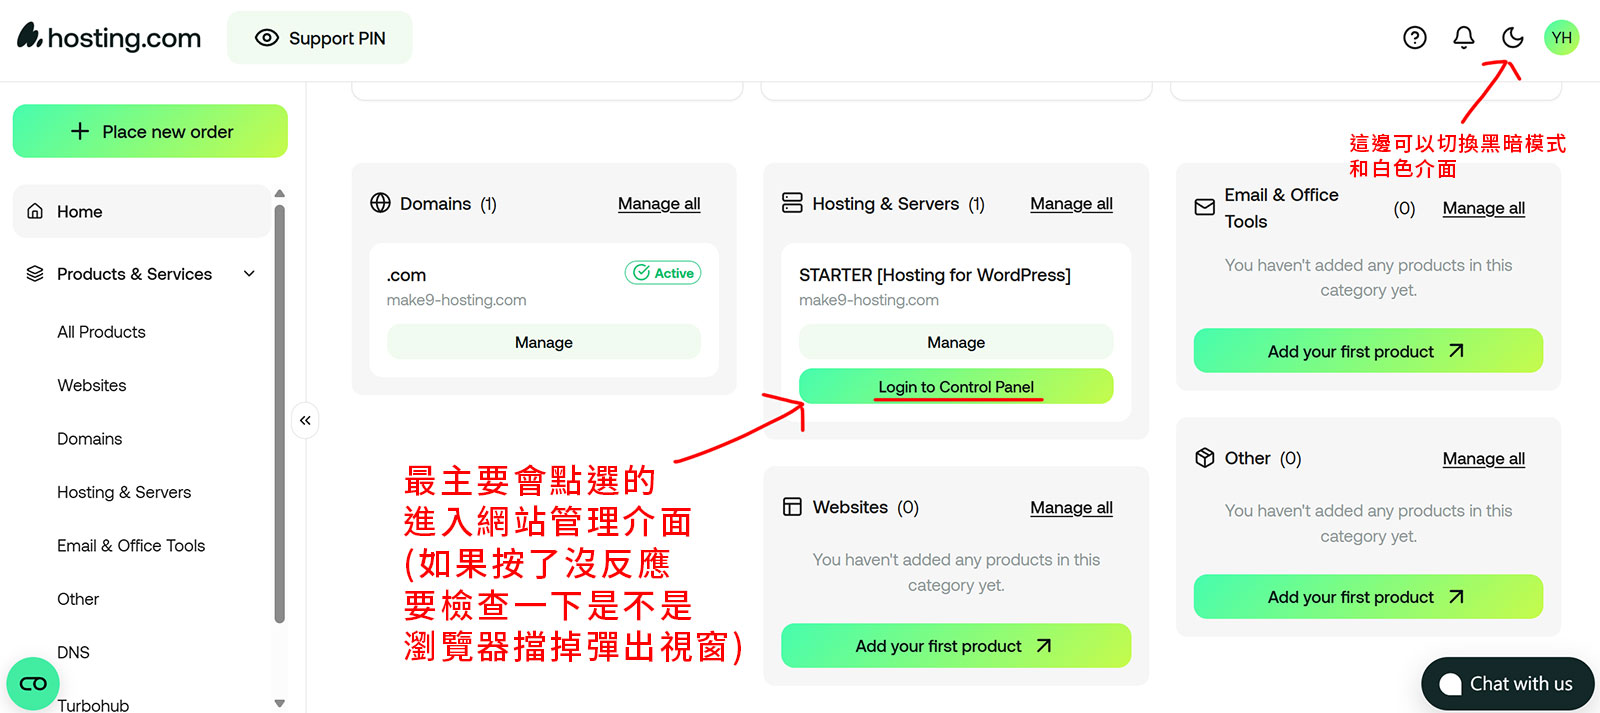Click the Email & Office Tools envelope icon

tap(1205, 207)
